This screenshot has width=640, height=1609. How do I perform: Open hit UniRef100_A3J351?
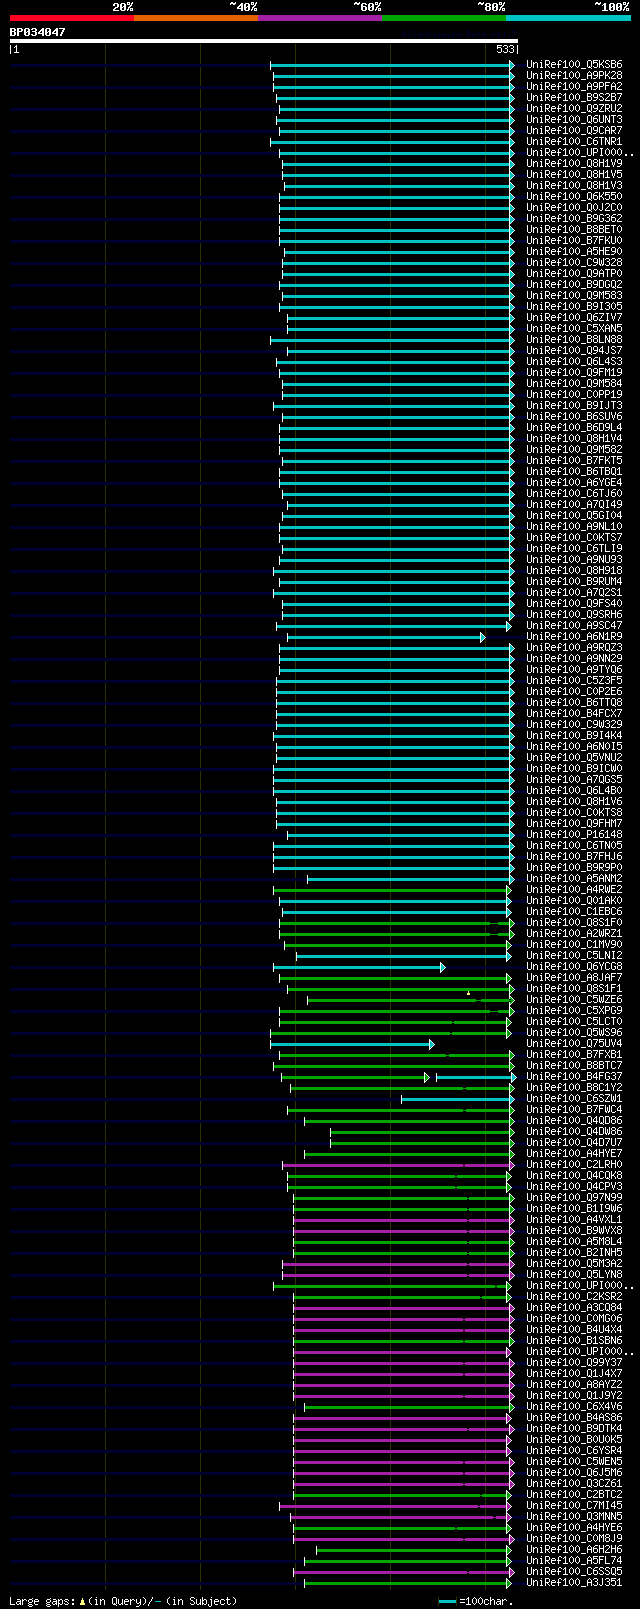coord(574,1583)
